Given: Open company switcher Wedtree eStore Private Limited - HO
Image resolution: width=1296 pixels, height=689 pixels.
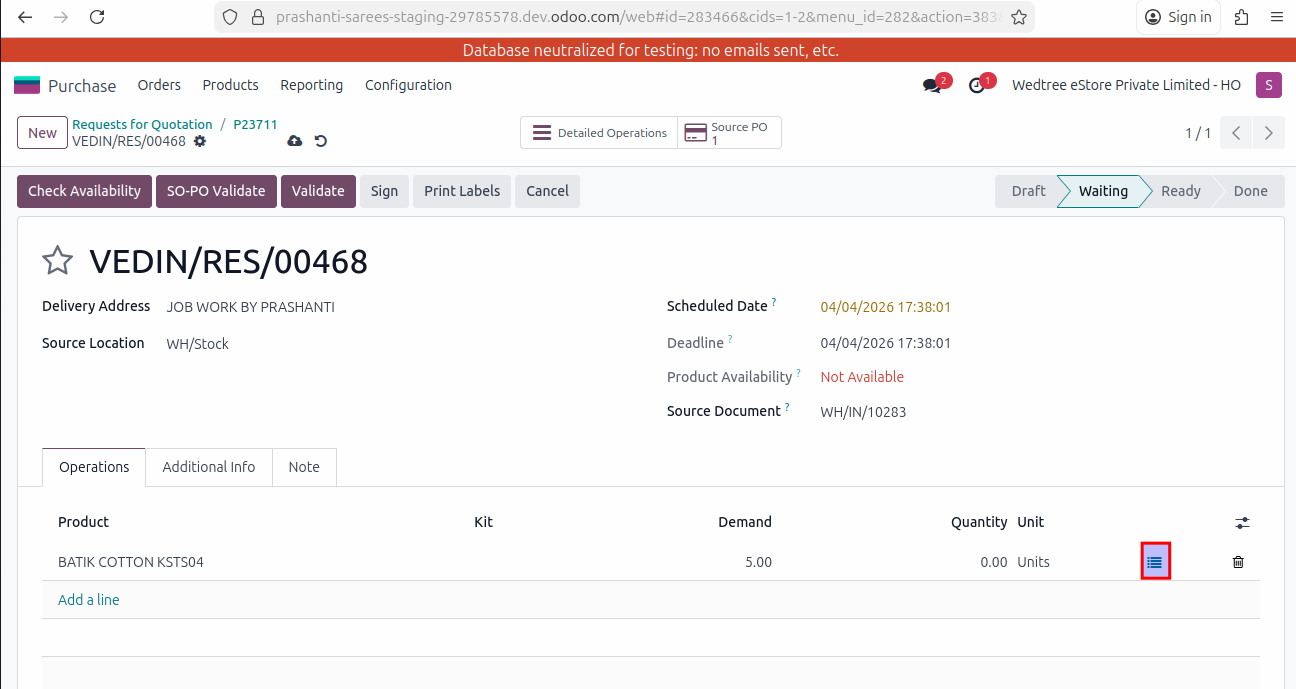Looking at the screenshot, I should coord(1126,85).
